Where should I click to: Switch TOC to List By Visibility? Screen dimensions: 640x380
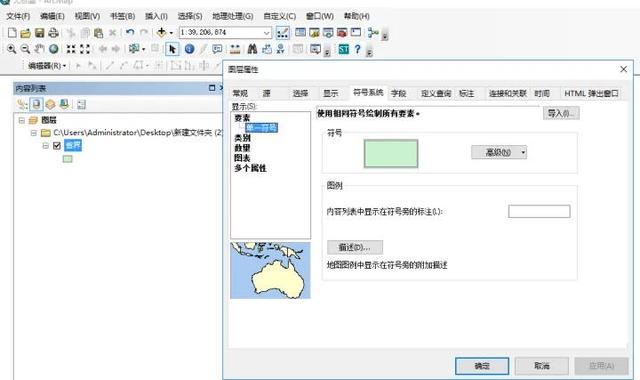pos(50,104)
